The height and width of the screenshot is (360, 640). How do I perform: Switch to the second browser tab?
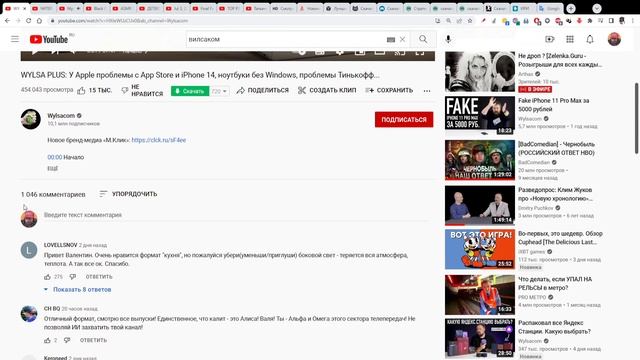(42, 8)
